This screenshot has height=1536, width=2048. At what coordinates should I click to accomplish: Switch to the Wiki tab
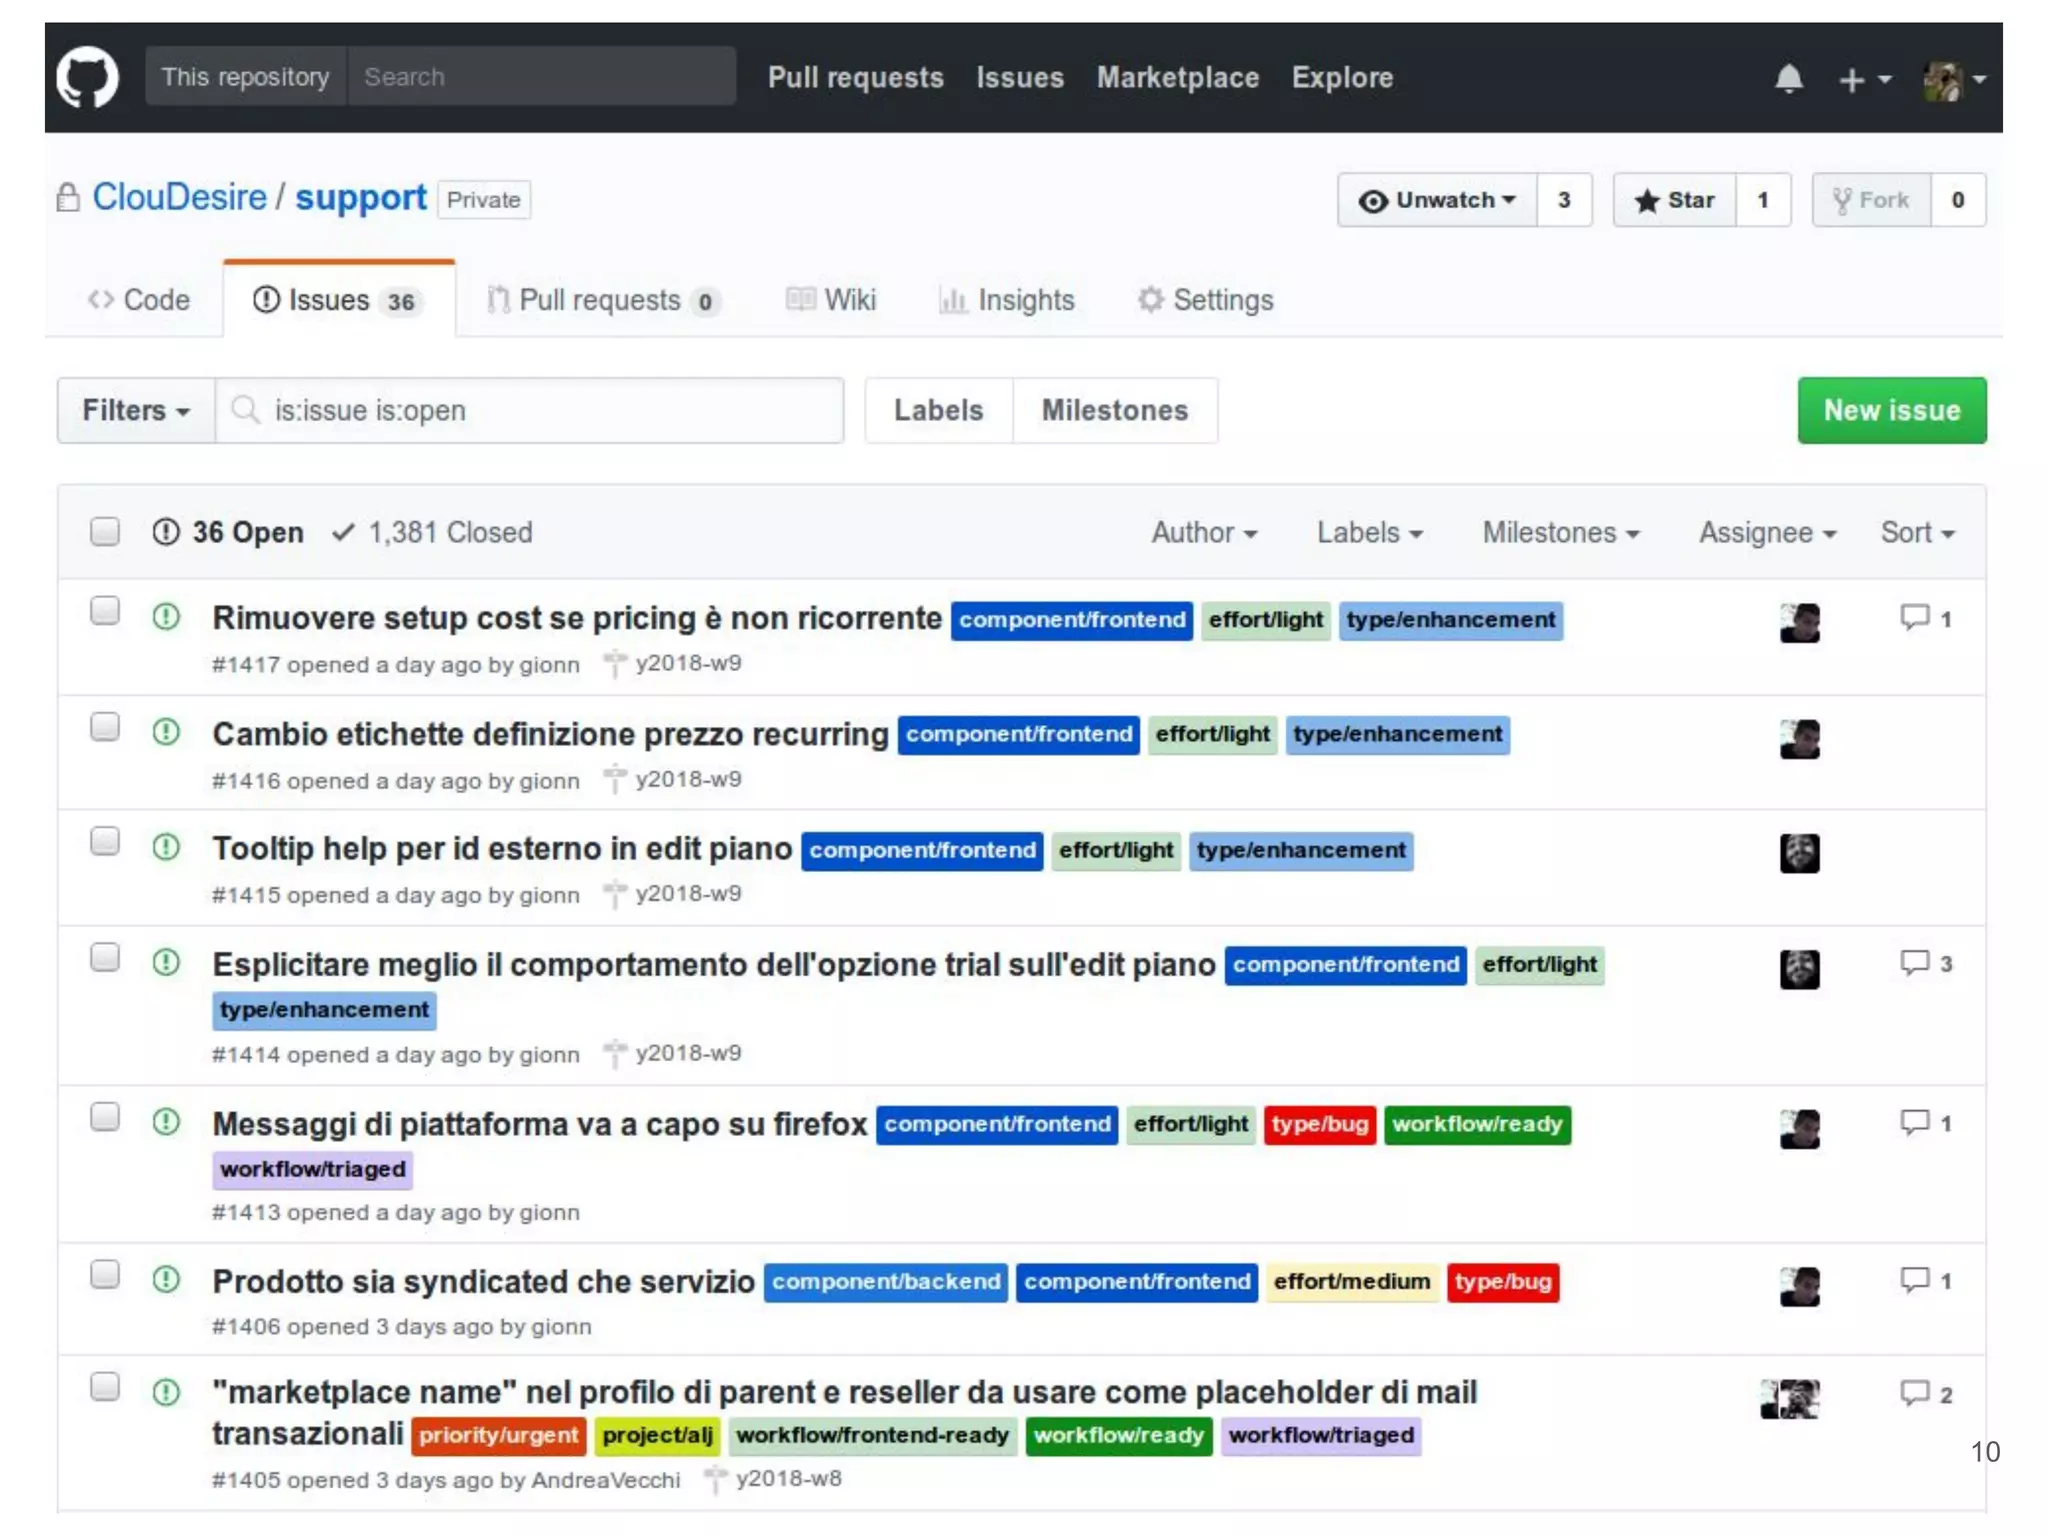click(x=831, y=300)
